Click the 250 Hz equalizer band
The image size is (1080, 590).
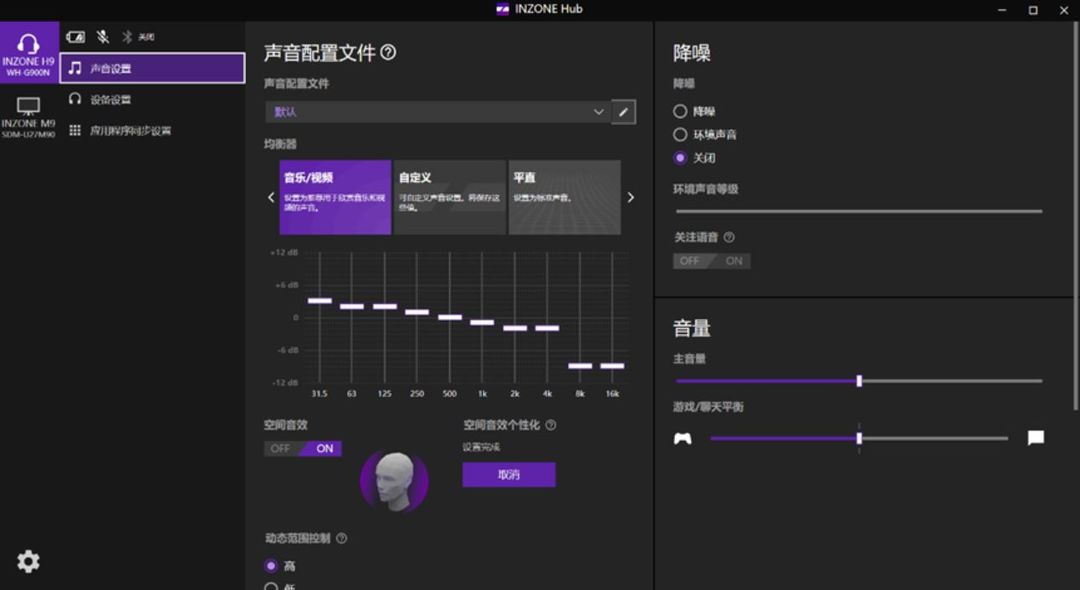pos(417,312)
